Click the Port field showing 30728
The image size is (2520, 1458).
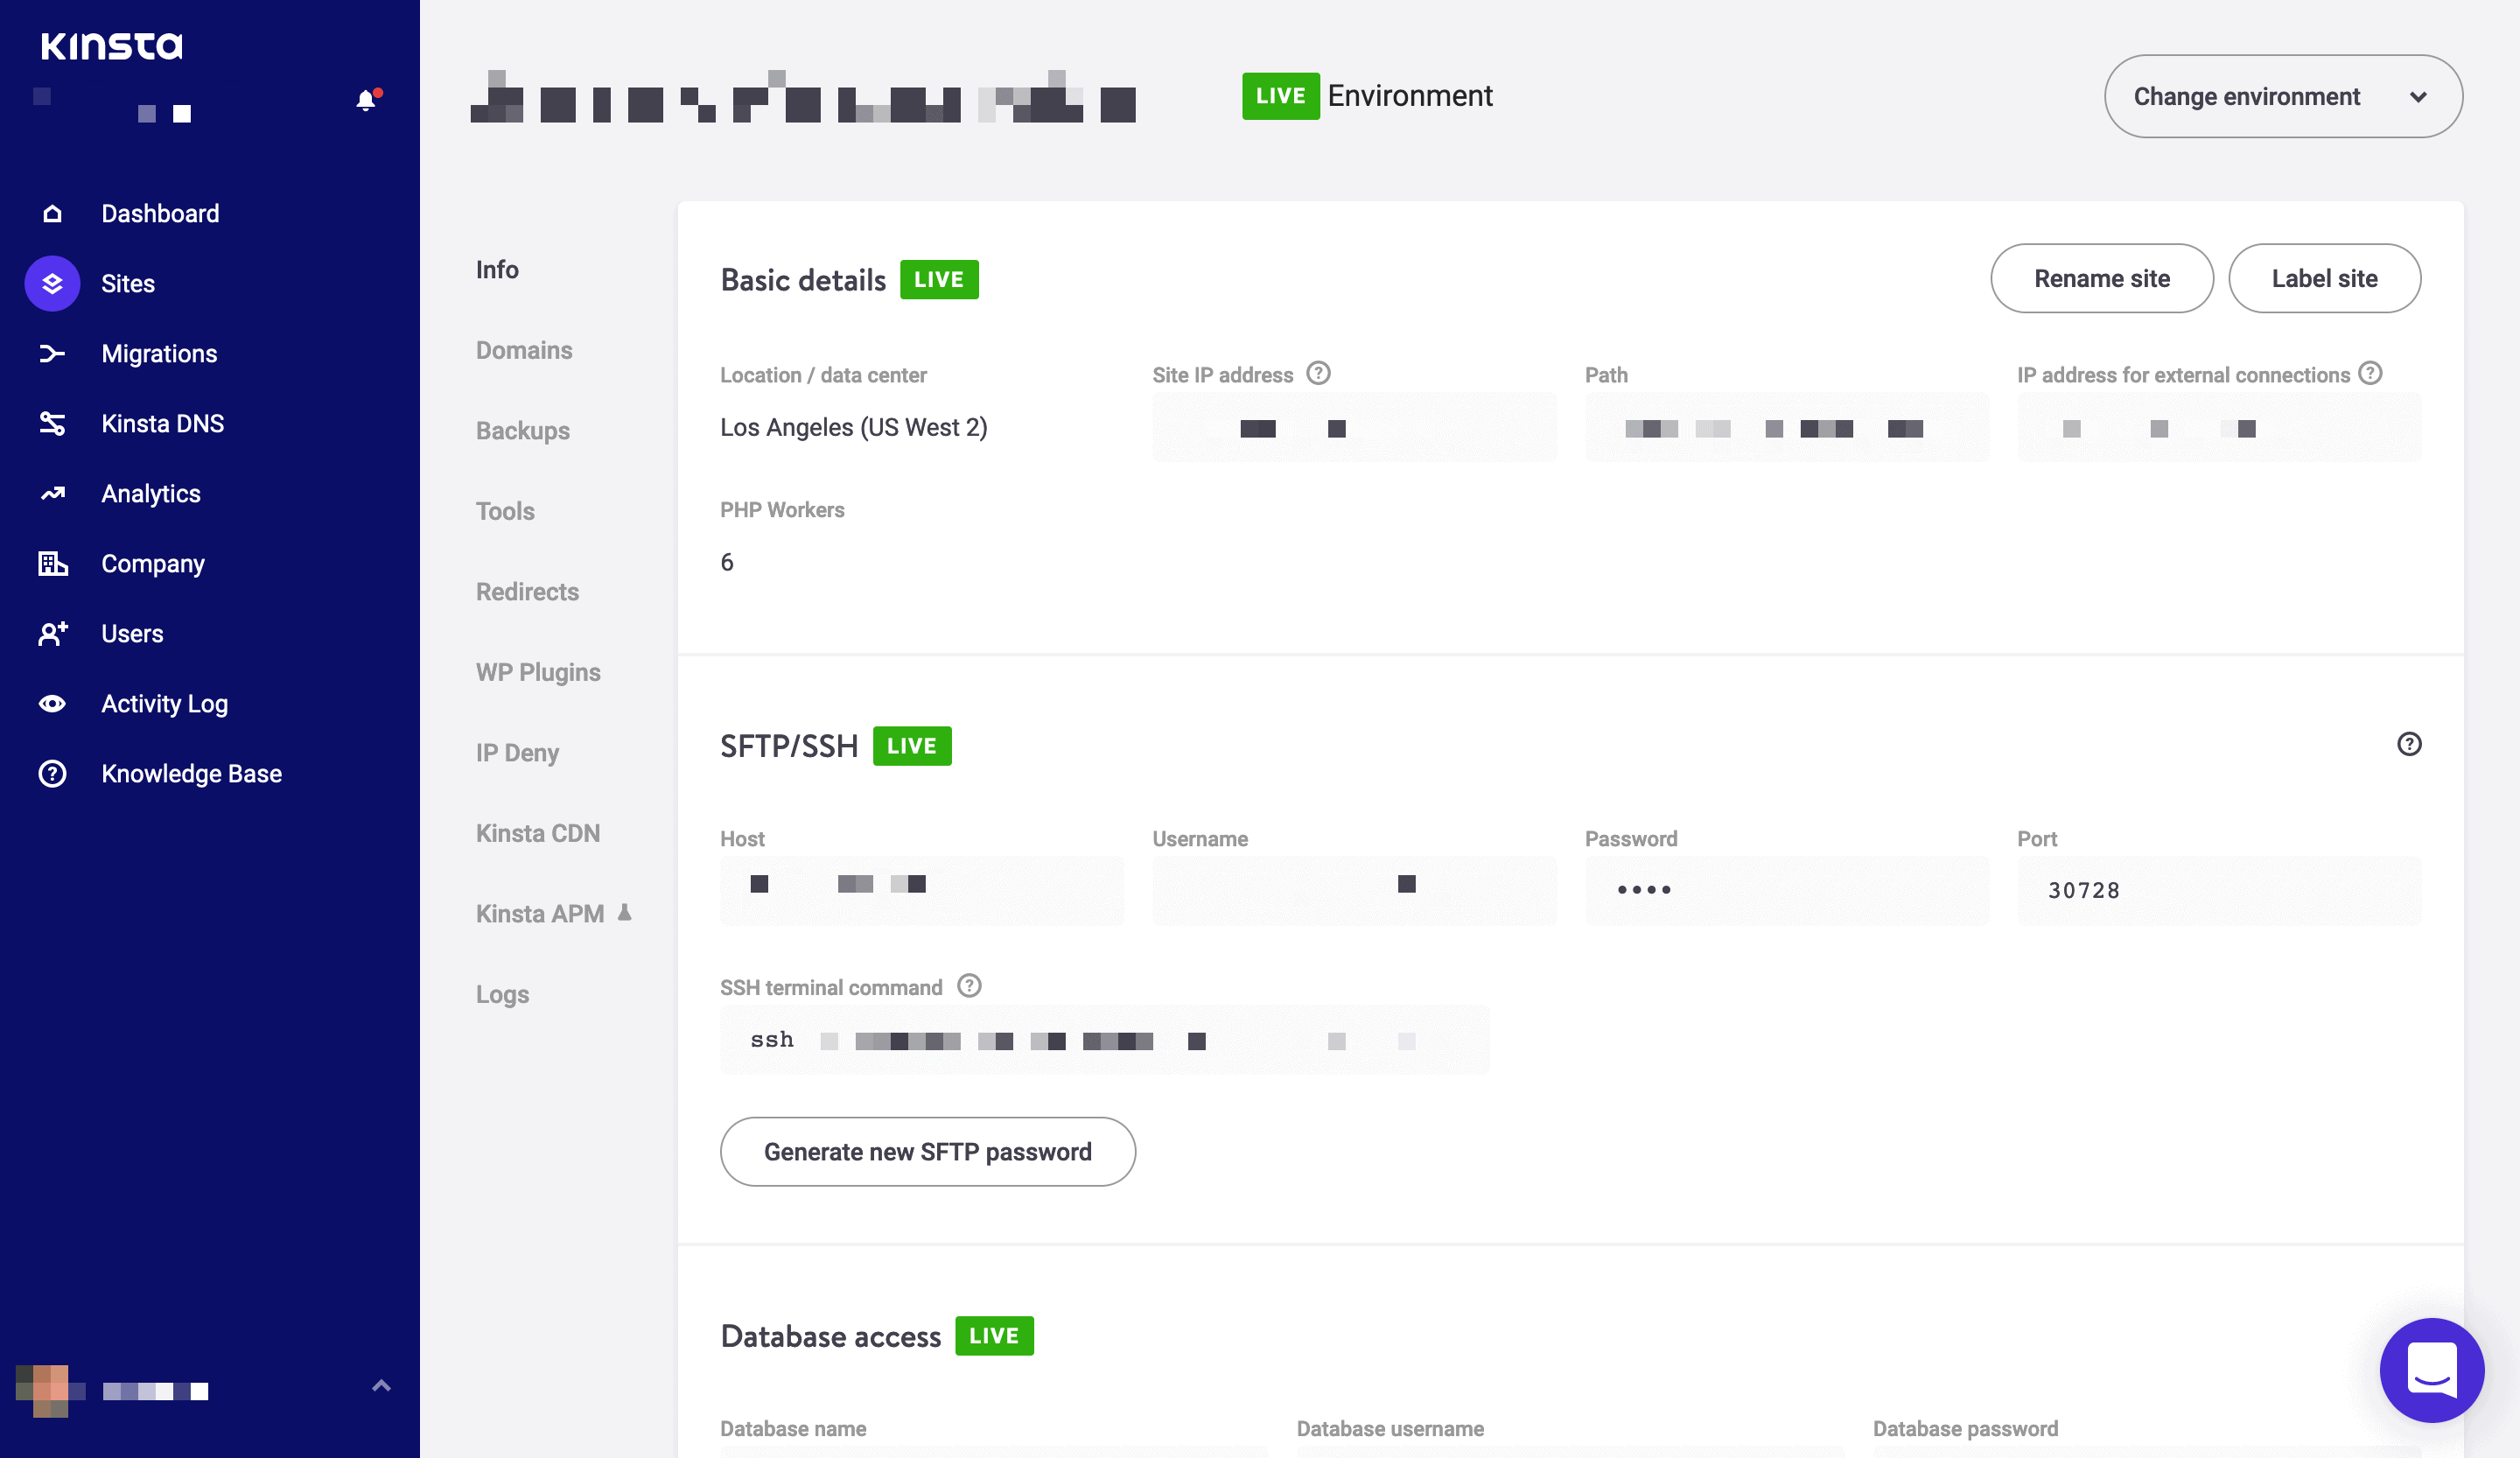point(2219,890)
